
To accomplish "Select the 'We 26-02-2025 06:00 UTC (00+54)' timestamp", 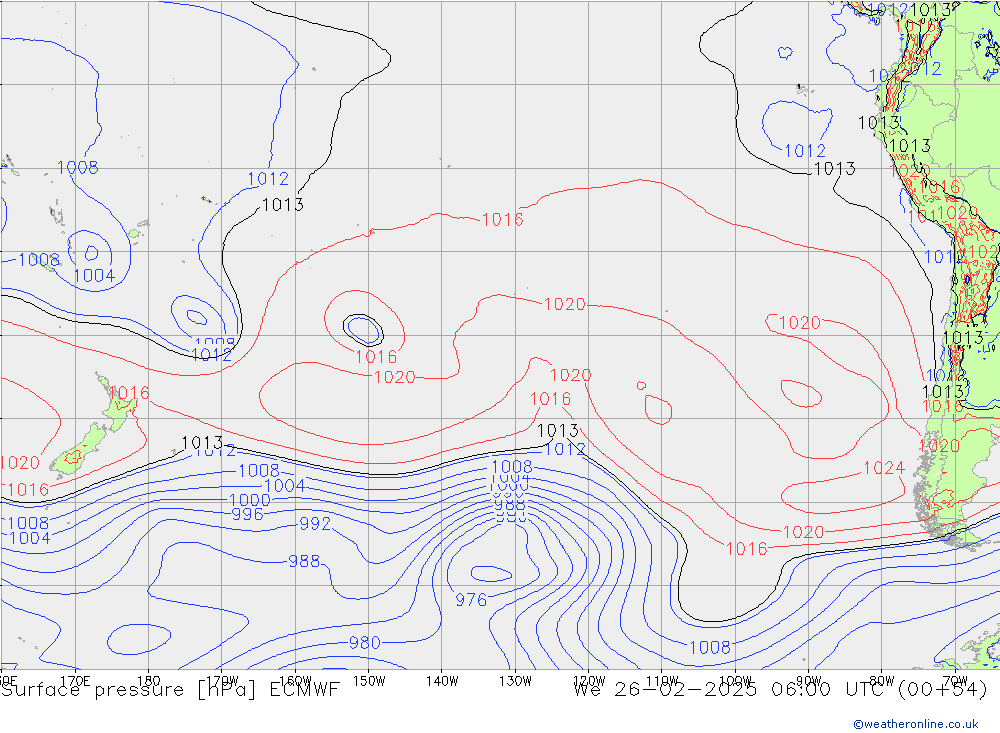I will (781, 690).
